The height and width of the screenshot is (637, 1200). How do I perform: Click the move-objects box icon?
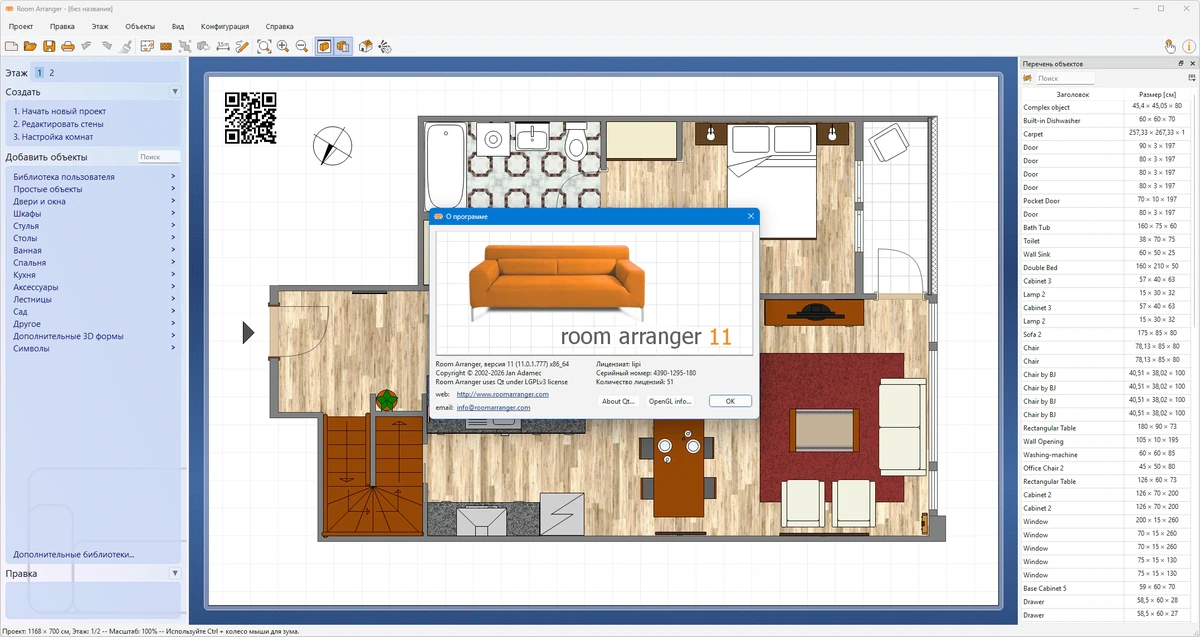pyautogui.click(x=203, y=46)
